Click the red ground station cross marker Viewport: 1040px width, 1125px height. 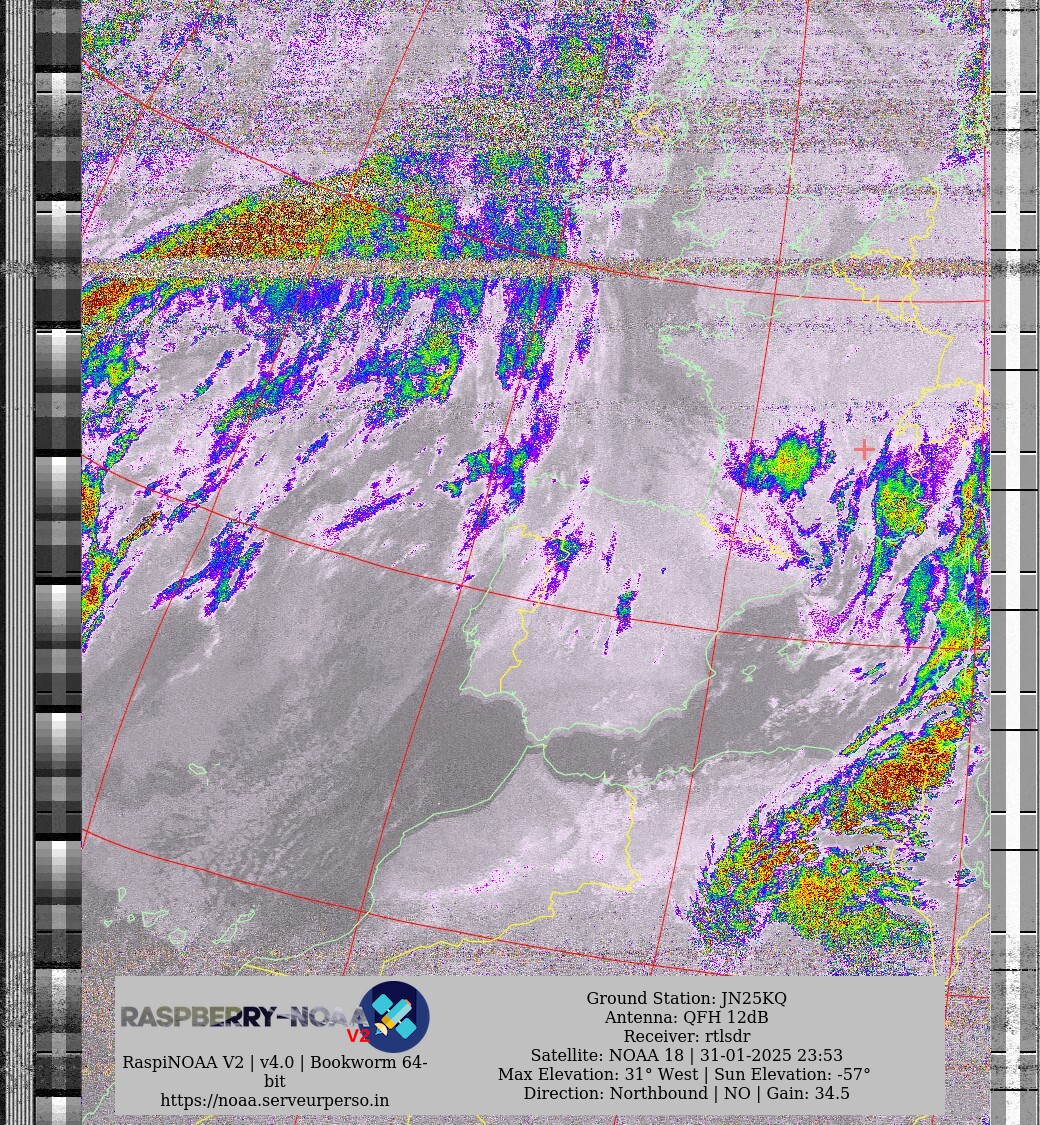(863, 450)
